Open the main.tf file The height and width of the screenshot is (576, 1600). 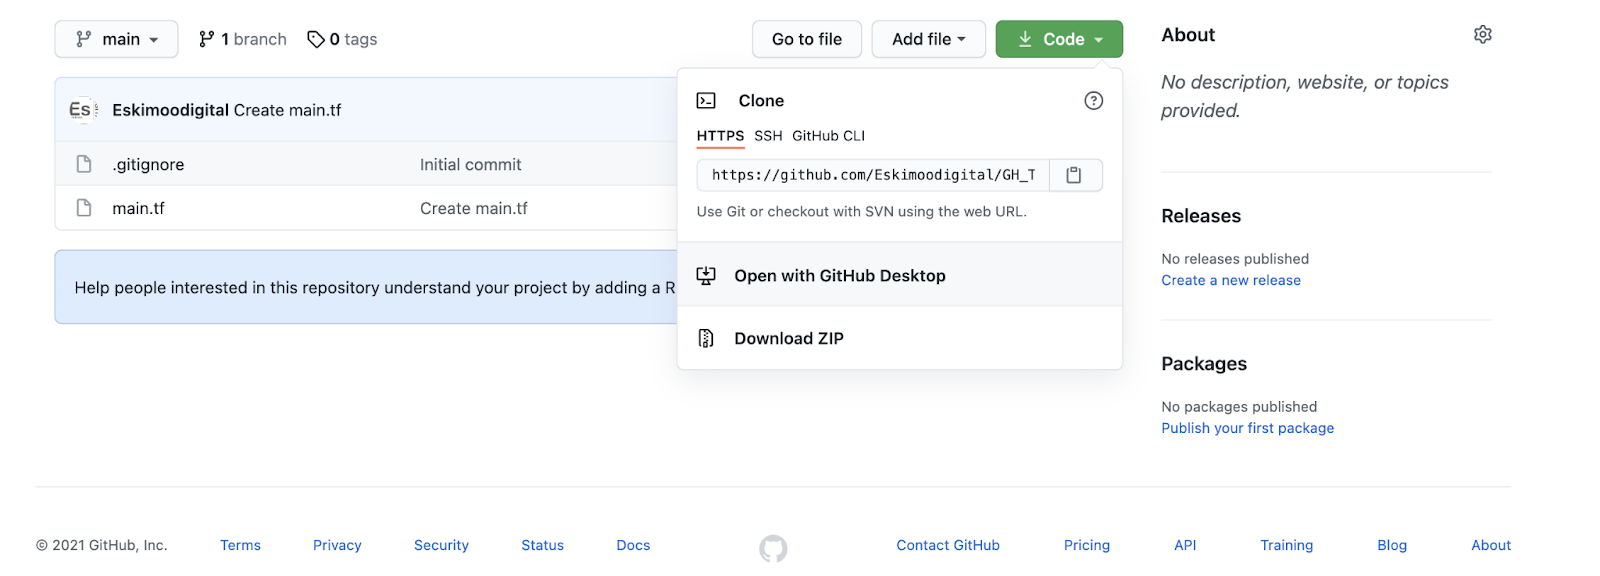[x=138, y=208]
